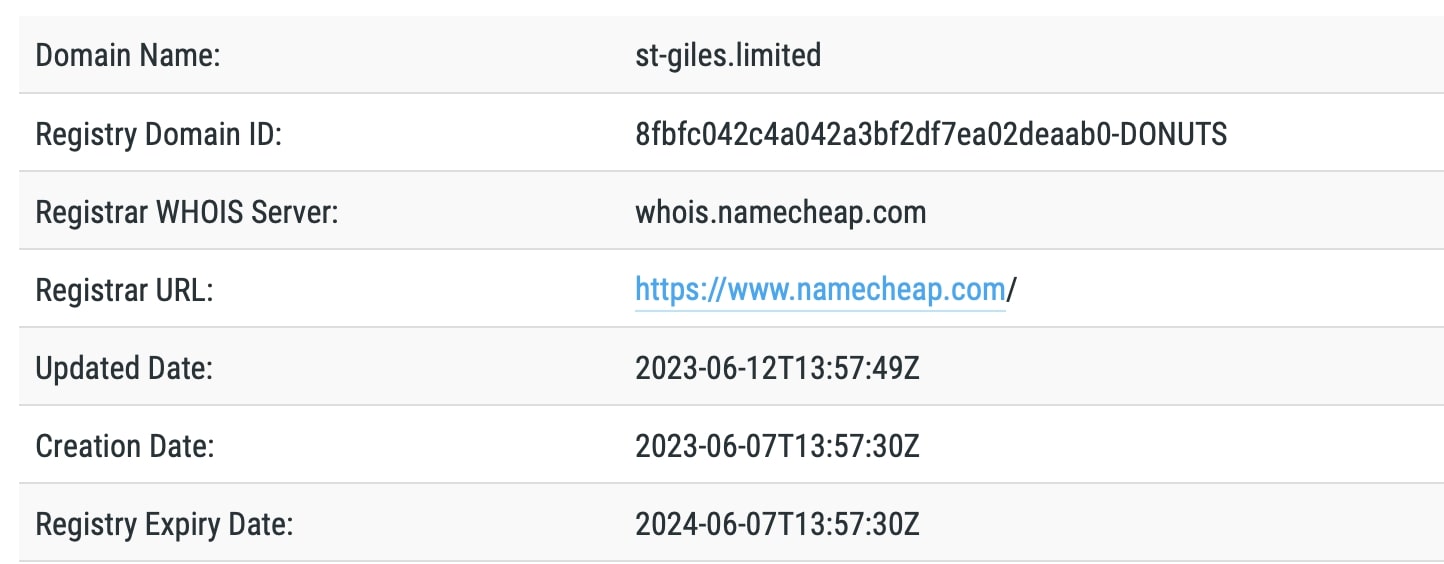Click the whois.namecheap.com server value
This screenshot has height=564, width=1444.
point(781,212)
